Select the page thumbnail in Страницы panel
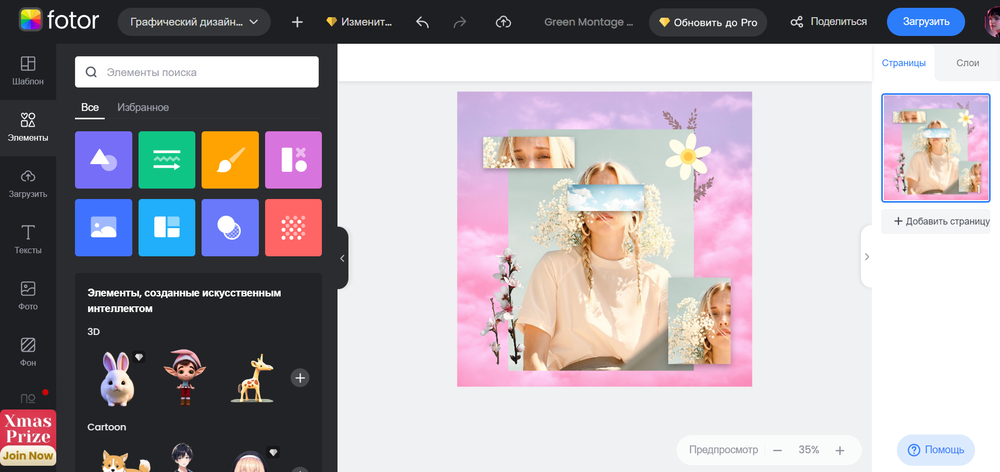Screen dimensions: 1000x472 pyautogui.click(x=935, y=147)
